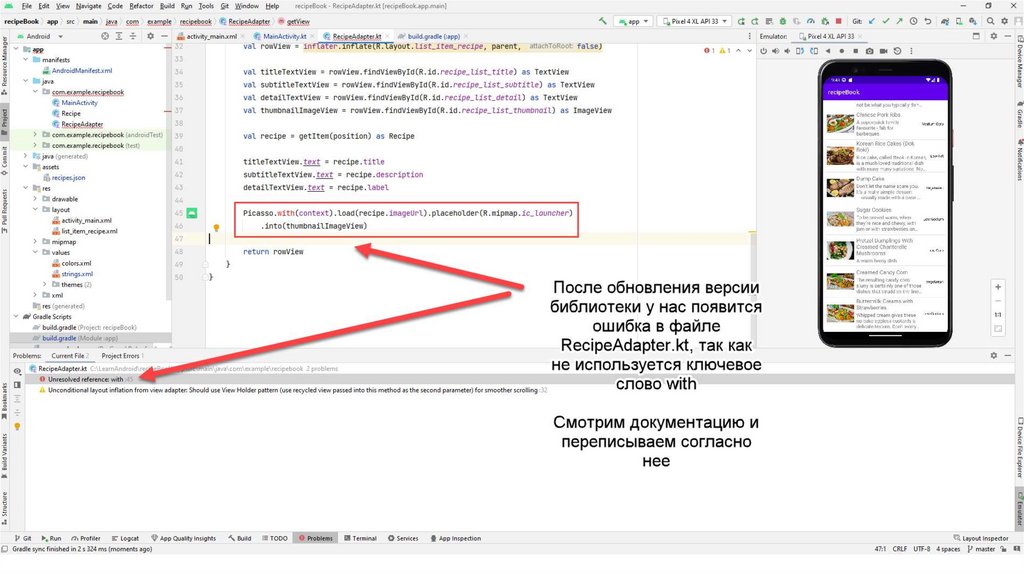Viewport: 1024px width, 574px height.
Task: Switch to the MainActivity.kt editor tab
Action: click(x=284, y=36)
